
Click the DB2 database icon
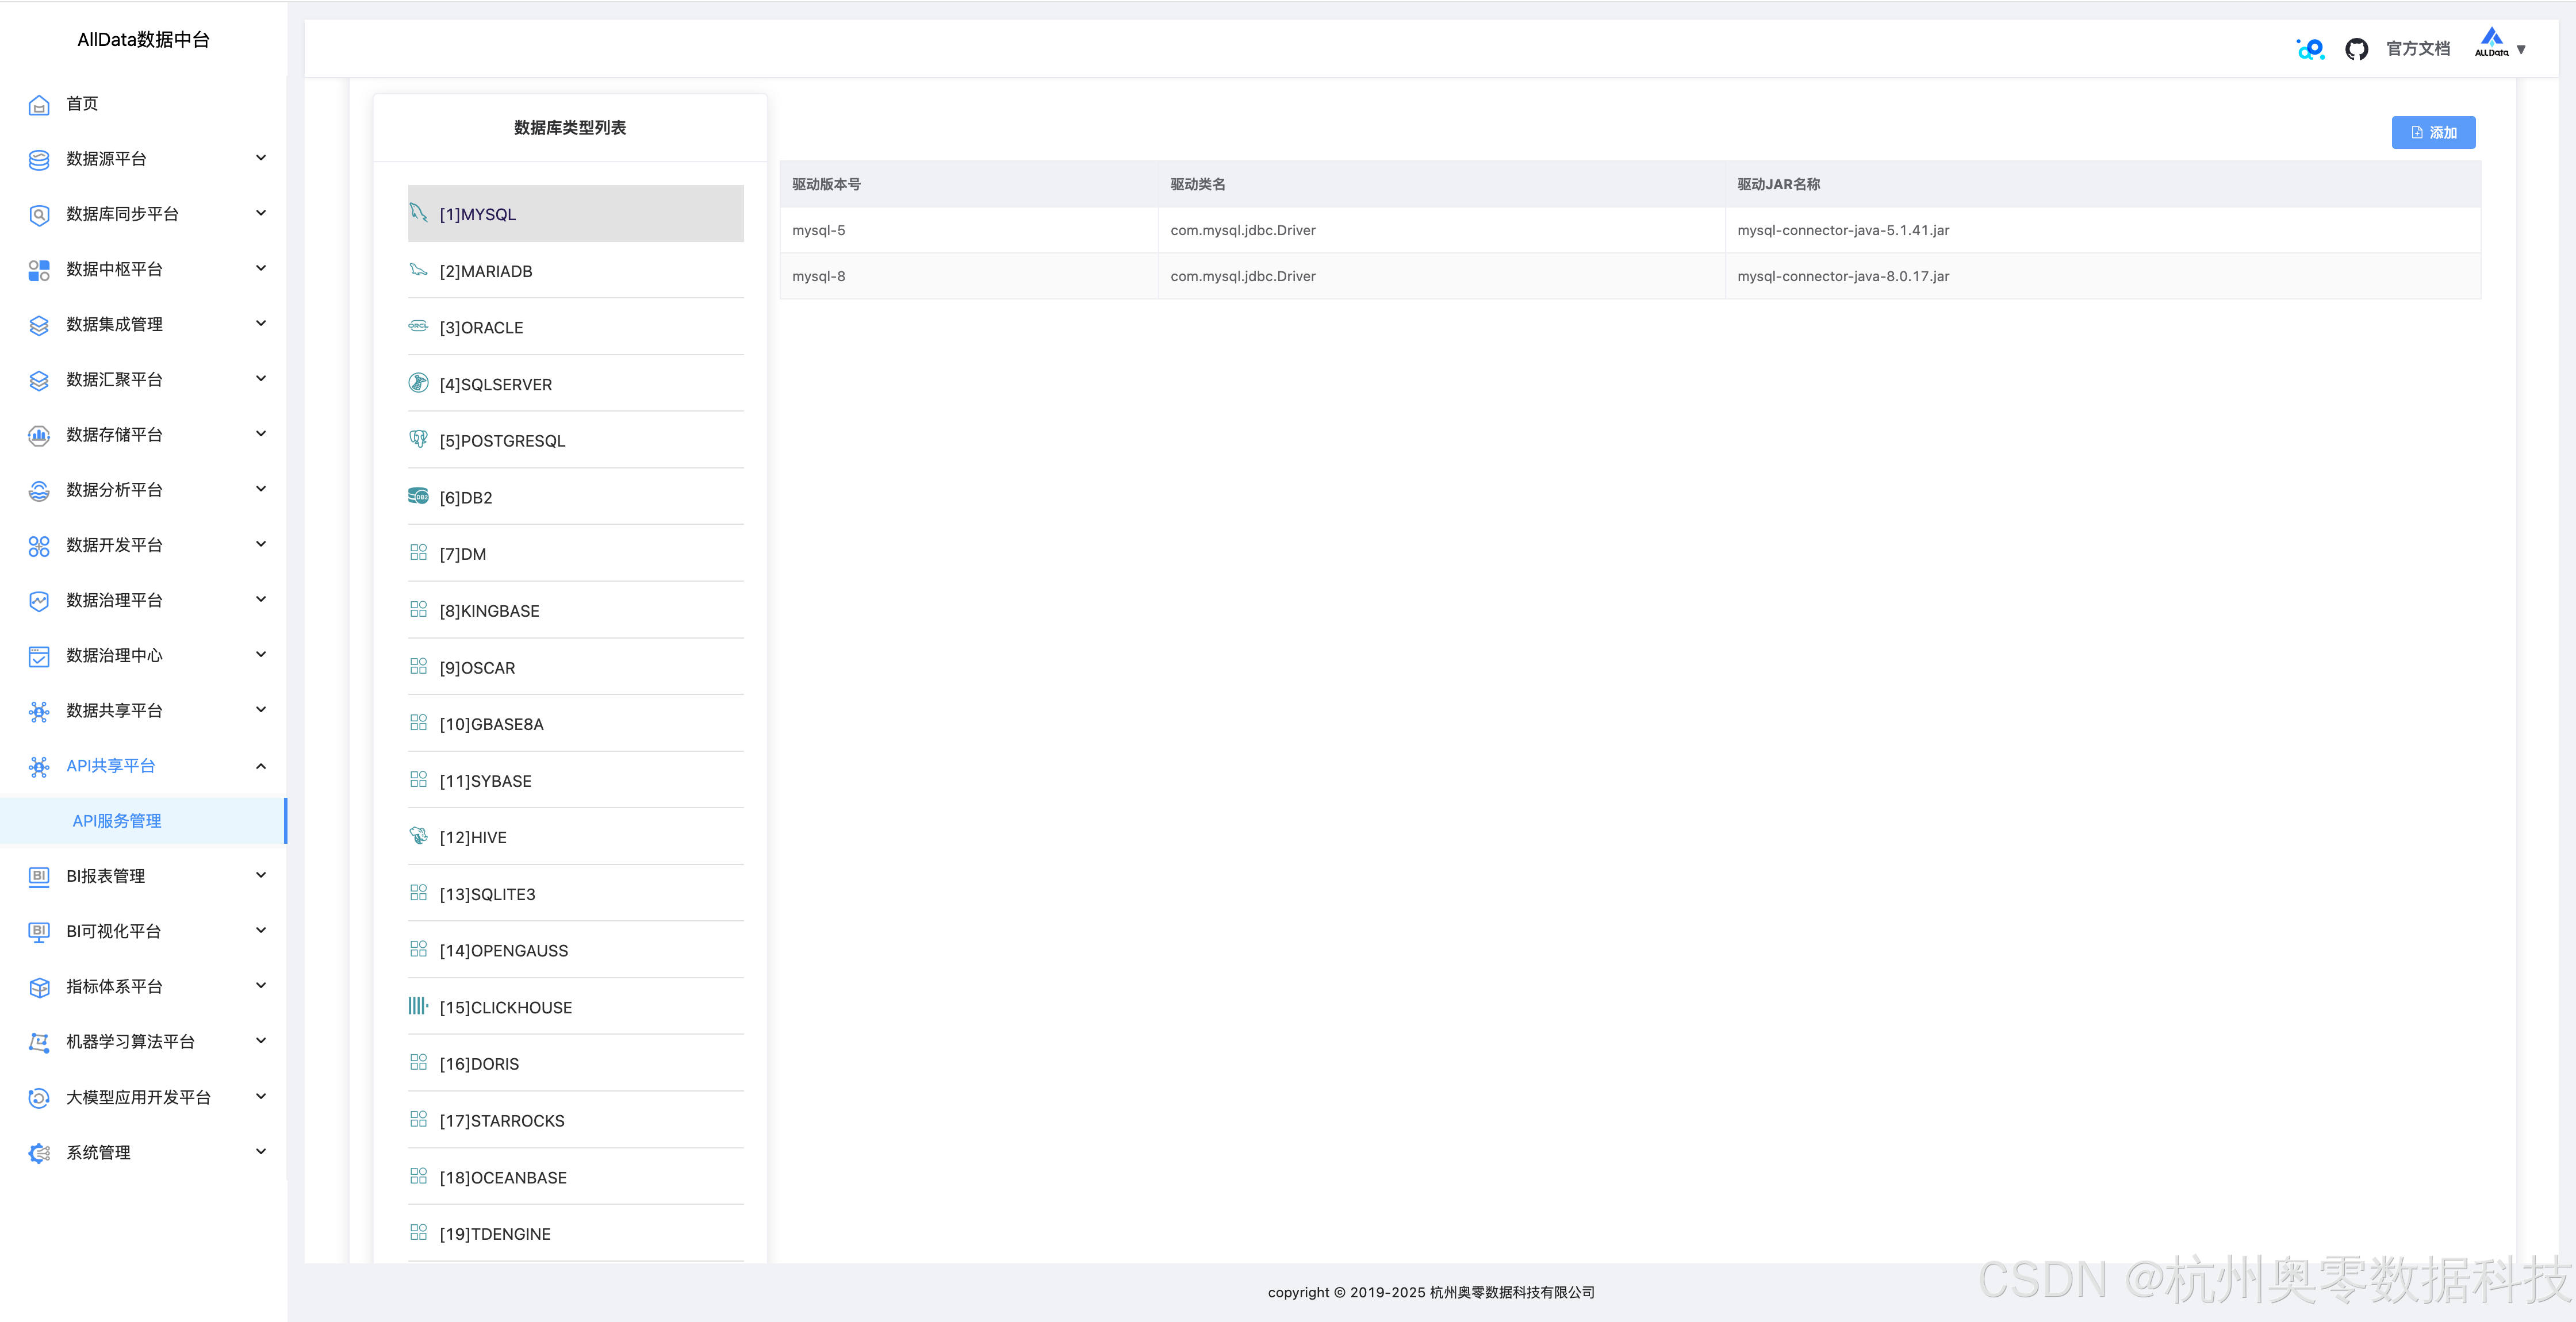point(418,496)
